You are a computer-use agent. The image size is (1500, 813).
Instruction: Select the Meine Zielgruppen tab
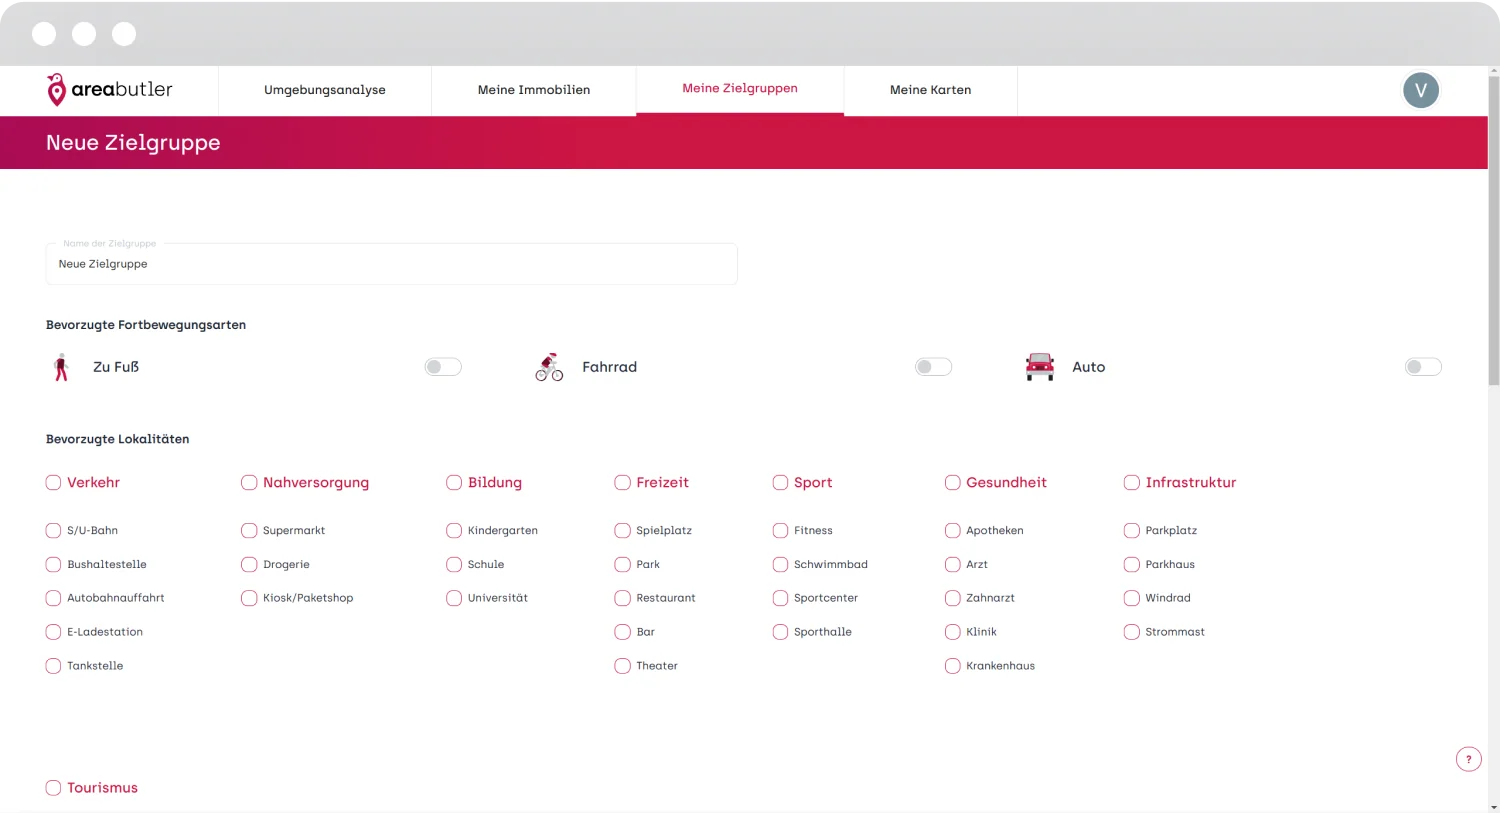pos(740,89)
